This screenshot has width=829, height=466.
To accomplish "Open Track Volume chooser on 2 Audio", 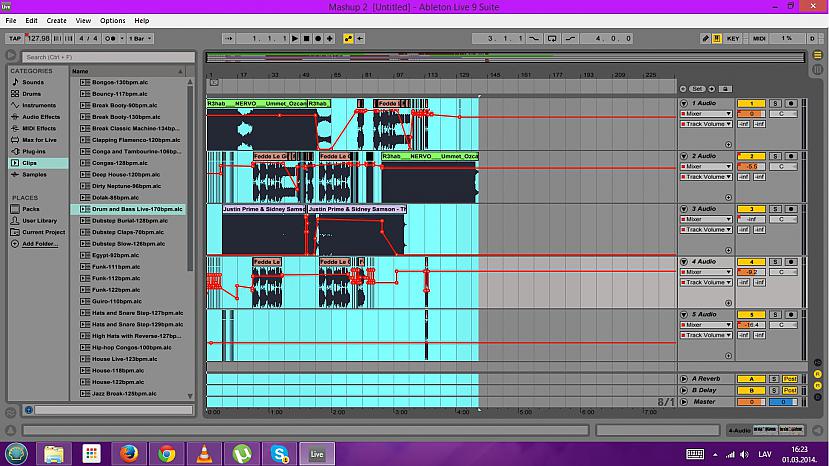I will point(706,177).
